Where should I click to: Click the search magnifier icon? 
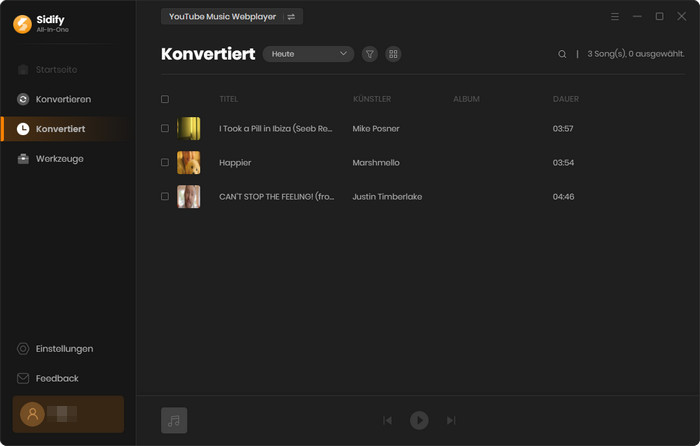562,54
